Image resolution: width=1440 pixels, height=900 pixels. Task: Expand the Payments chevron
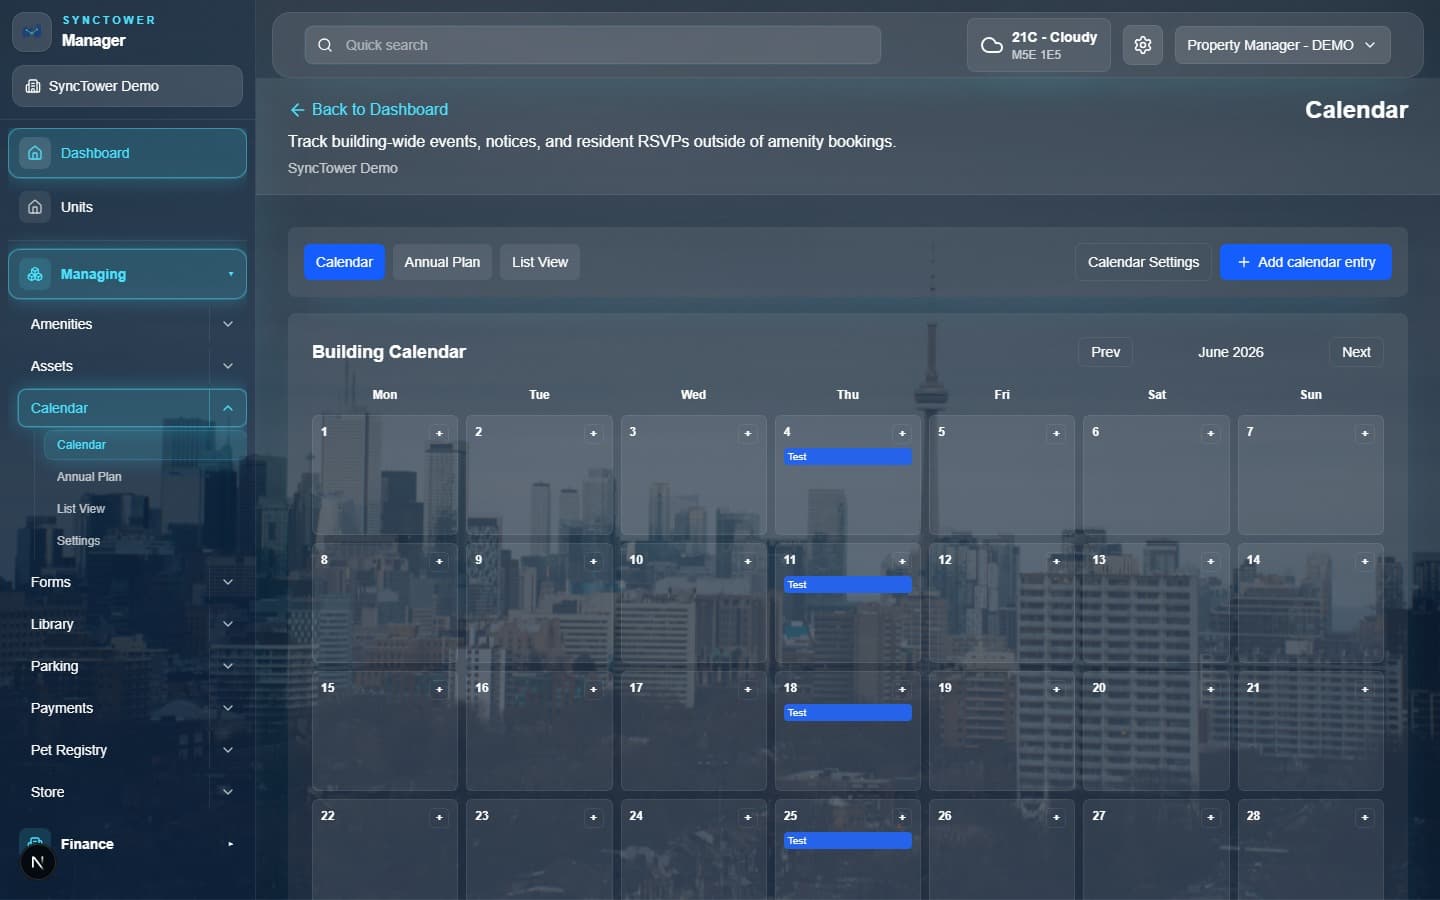coord(228,708)
